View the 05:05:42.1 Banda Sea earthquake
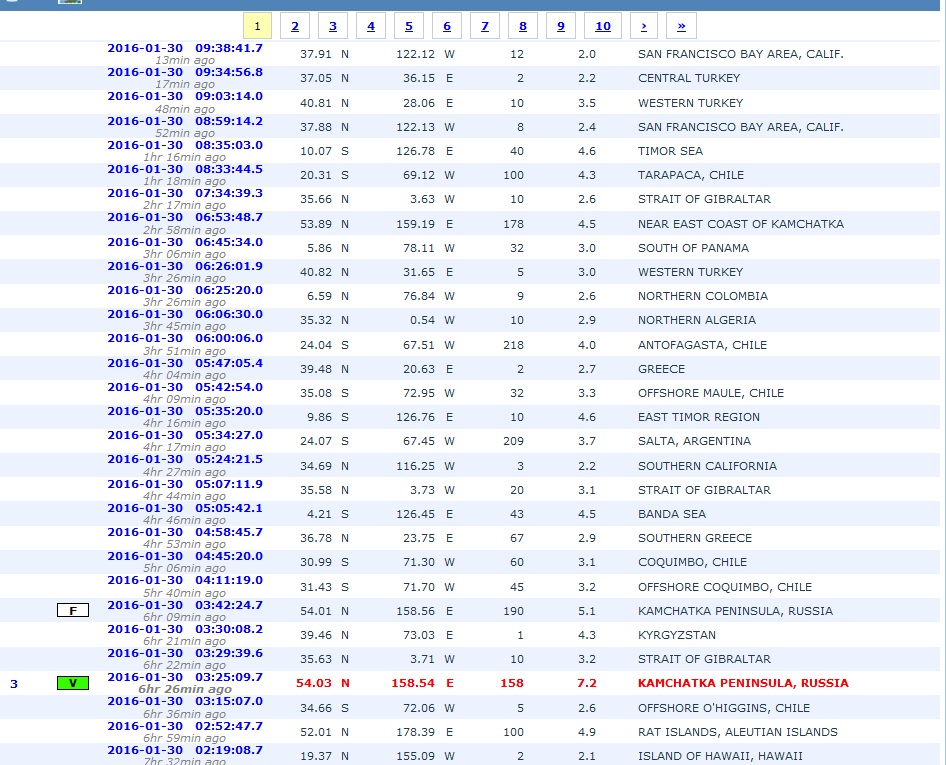The image size is (946, 765). (185, 509)
